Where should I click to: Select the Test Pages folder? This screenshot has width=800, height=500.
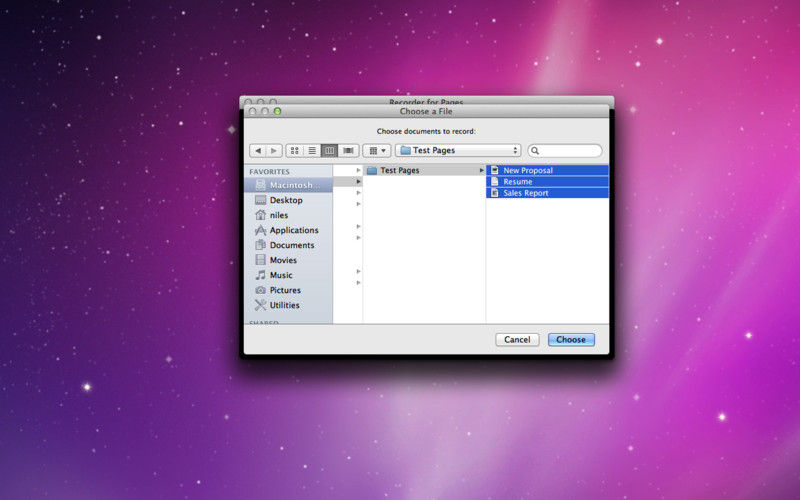(x=424, y=170)
